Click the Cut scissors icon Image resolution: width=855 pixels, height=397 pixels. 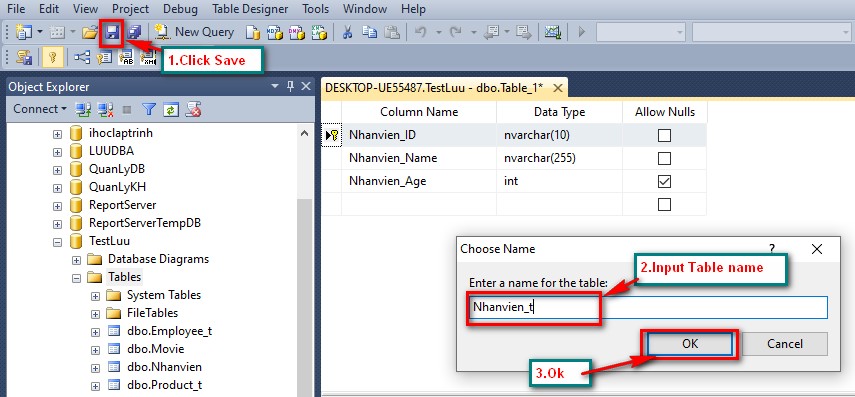[x=347, y=32]
